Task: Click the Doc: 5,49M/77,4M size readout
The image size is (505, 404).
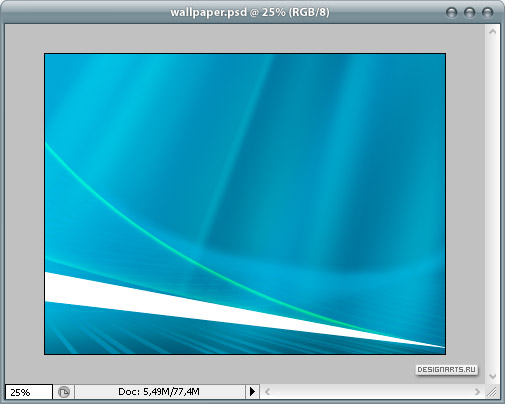Action: pyautogui.click(x=159, y=392)
